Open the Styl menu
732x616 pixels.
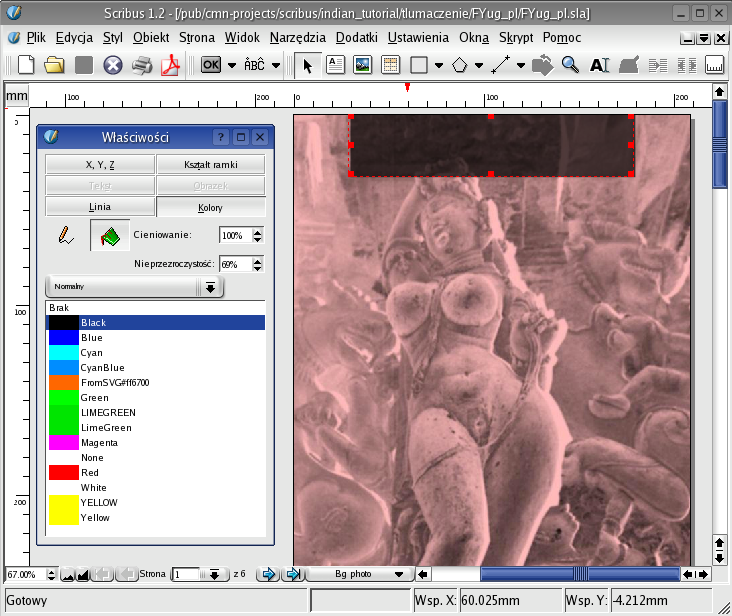tap(113, 37)
